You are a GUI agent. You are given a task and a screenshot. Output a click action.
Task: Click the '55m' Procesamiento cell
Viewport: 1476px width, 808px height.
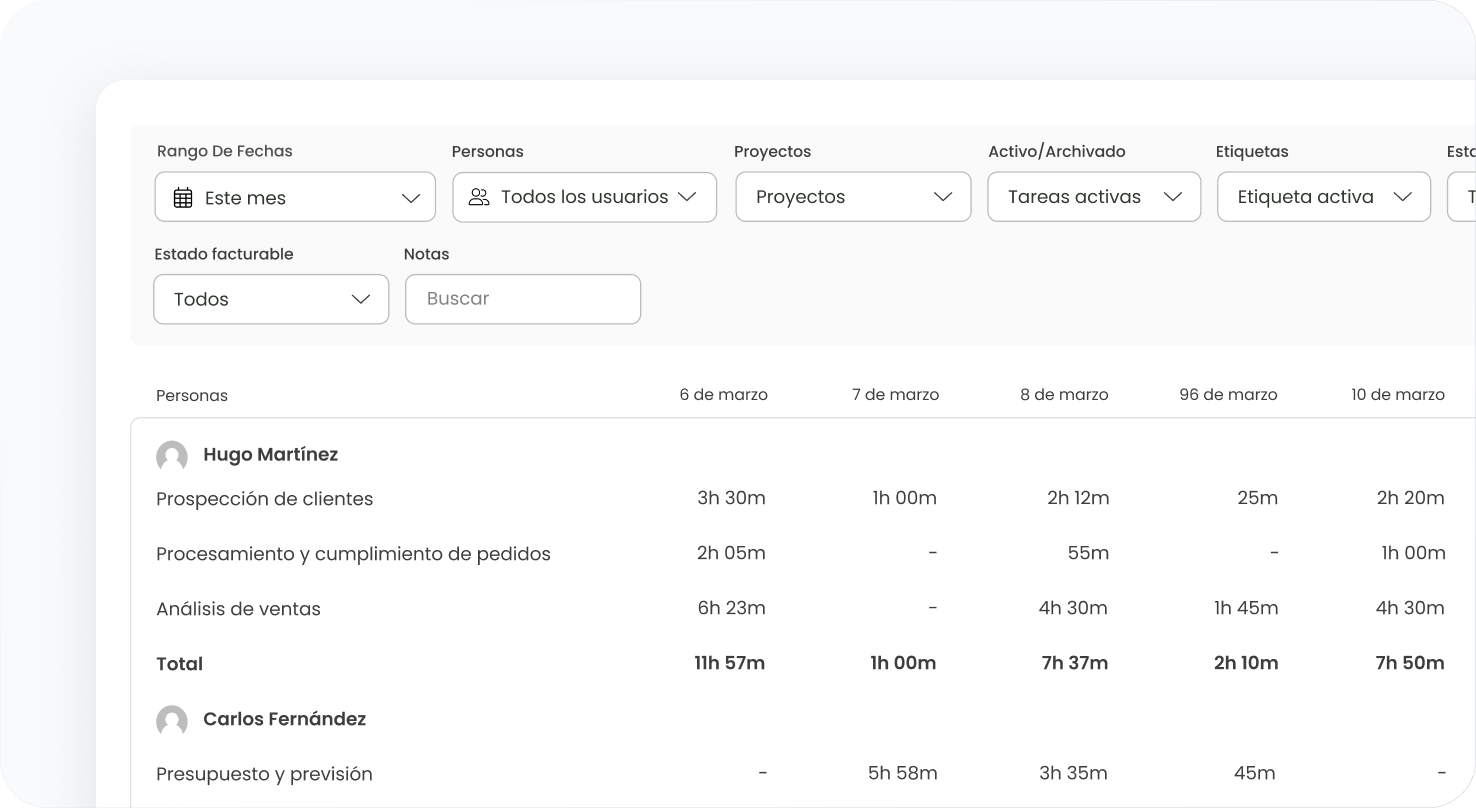[x=1088, y=553]
